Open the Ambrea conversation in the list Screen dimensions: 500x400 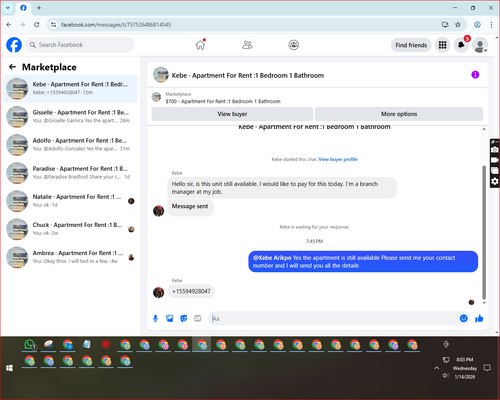(70, 257)
